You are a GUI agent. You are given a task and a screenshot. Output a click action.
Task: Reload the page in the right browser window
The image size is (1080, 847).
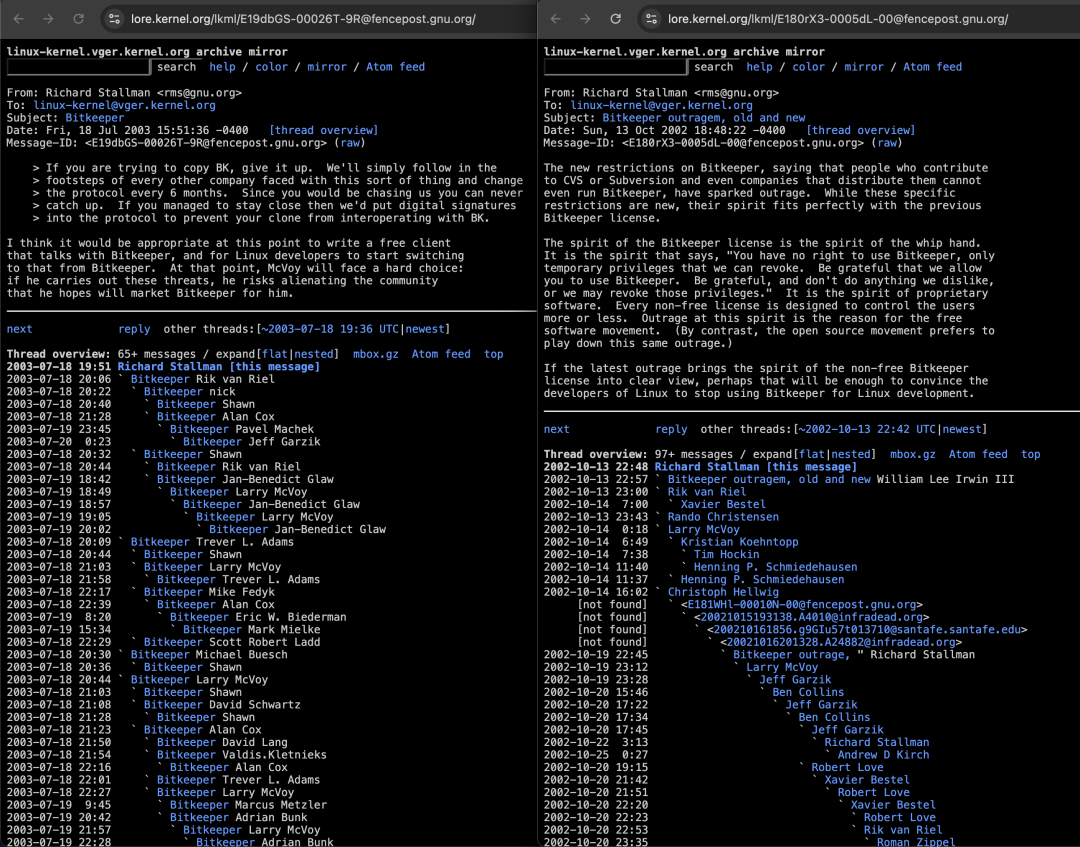pos(616,19)
